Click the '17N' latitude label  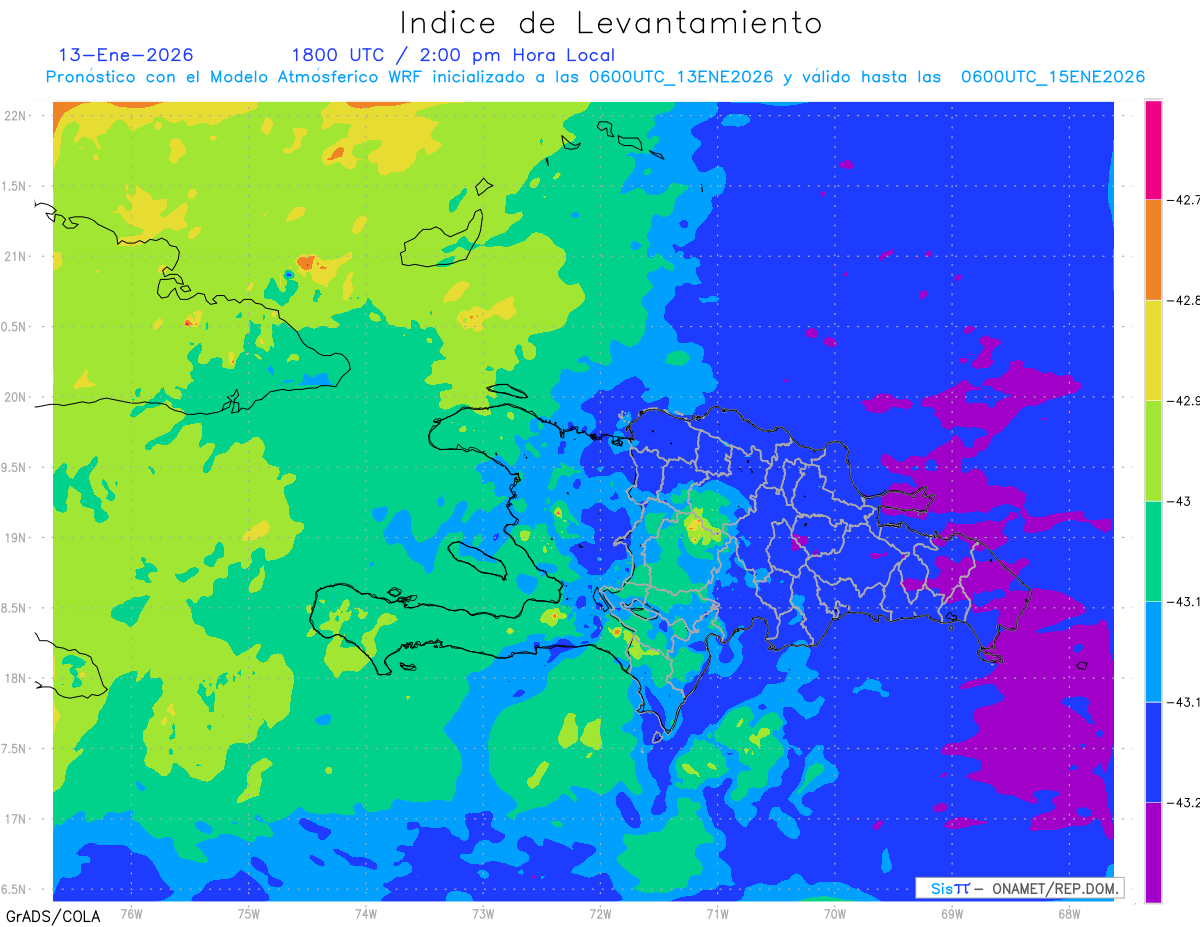[16, 819]
